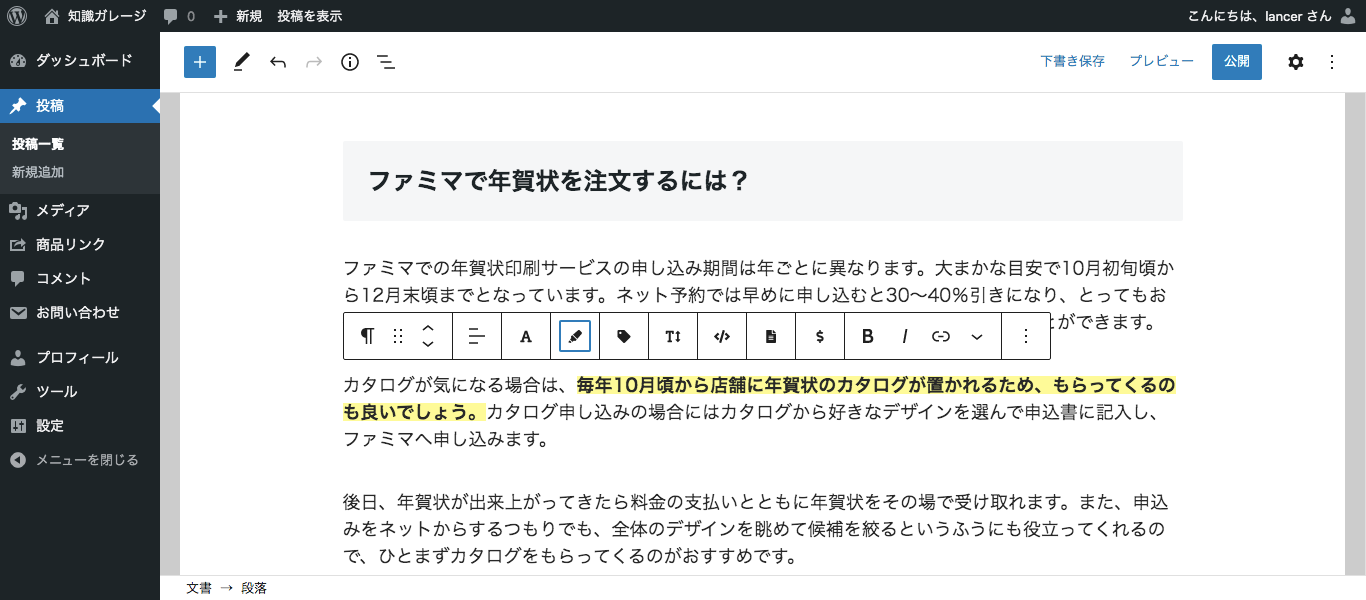Image resolution: width=1366 pixels, height=600 pixels.
Task: Open ツール in the sidebar
Action: pos(80,392)
